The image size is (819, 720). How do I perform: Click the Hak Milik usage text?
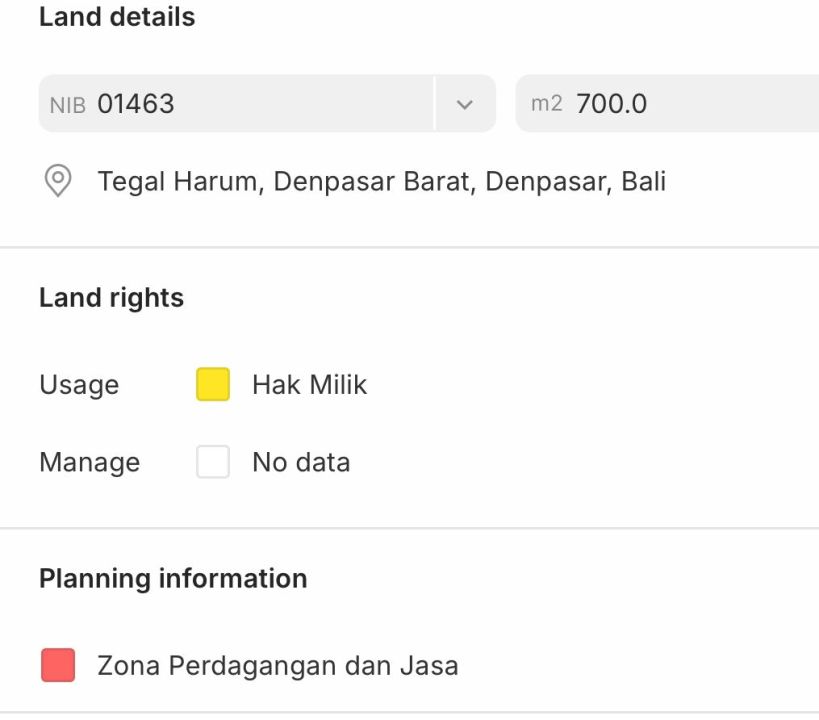click(x=309, y=385)
